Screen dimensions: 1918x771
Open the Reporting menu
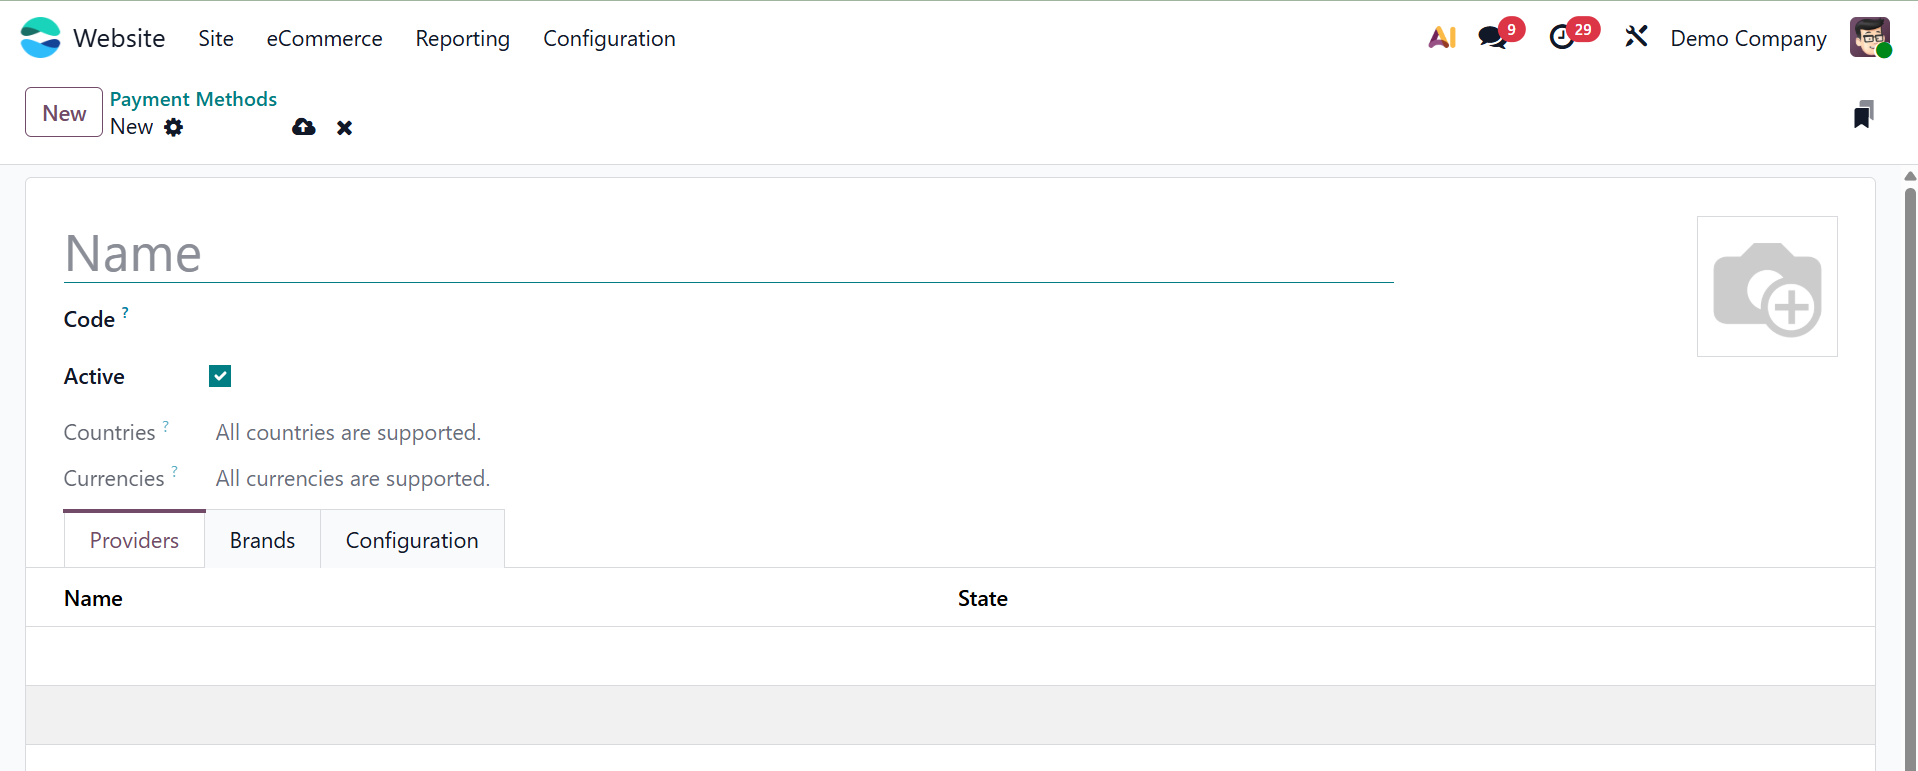click(x=462, y=38)
